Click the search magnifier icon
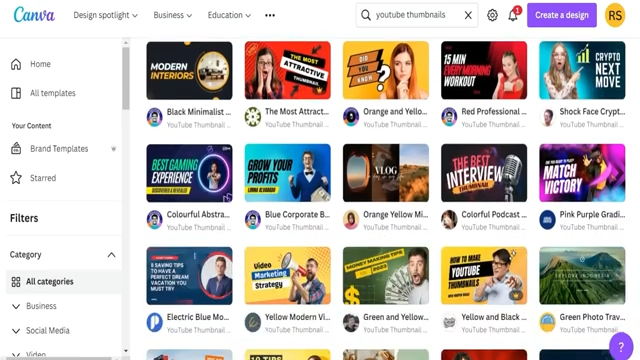The image size is (640, 360). (366, 16)
